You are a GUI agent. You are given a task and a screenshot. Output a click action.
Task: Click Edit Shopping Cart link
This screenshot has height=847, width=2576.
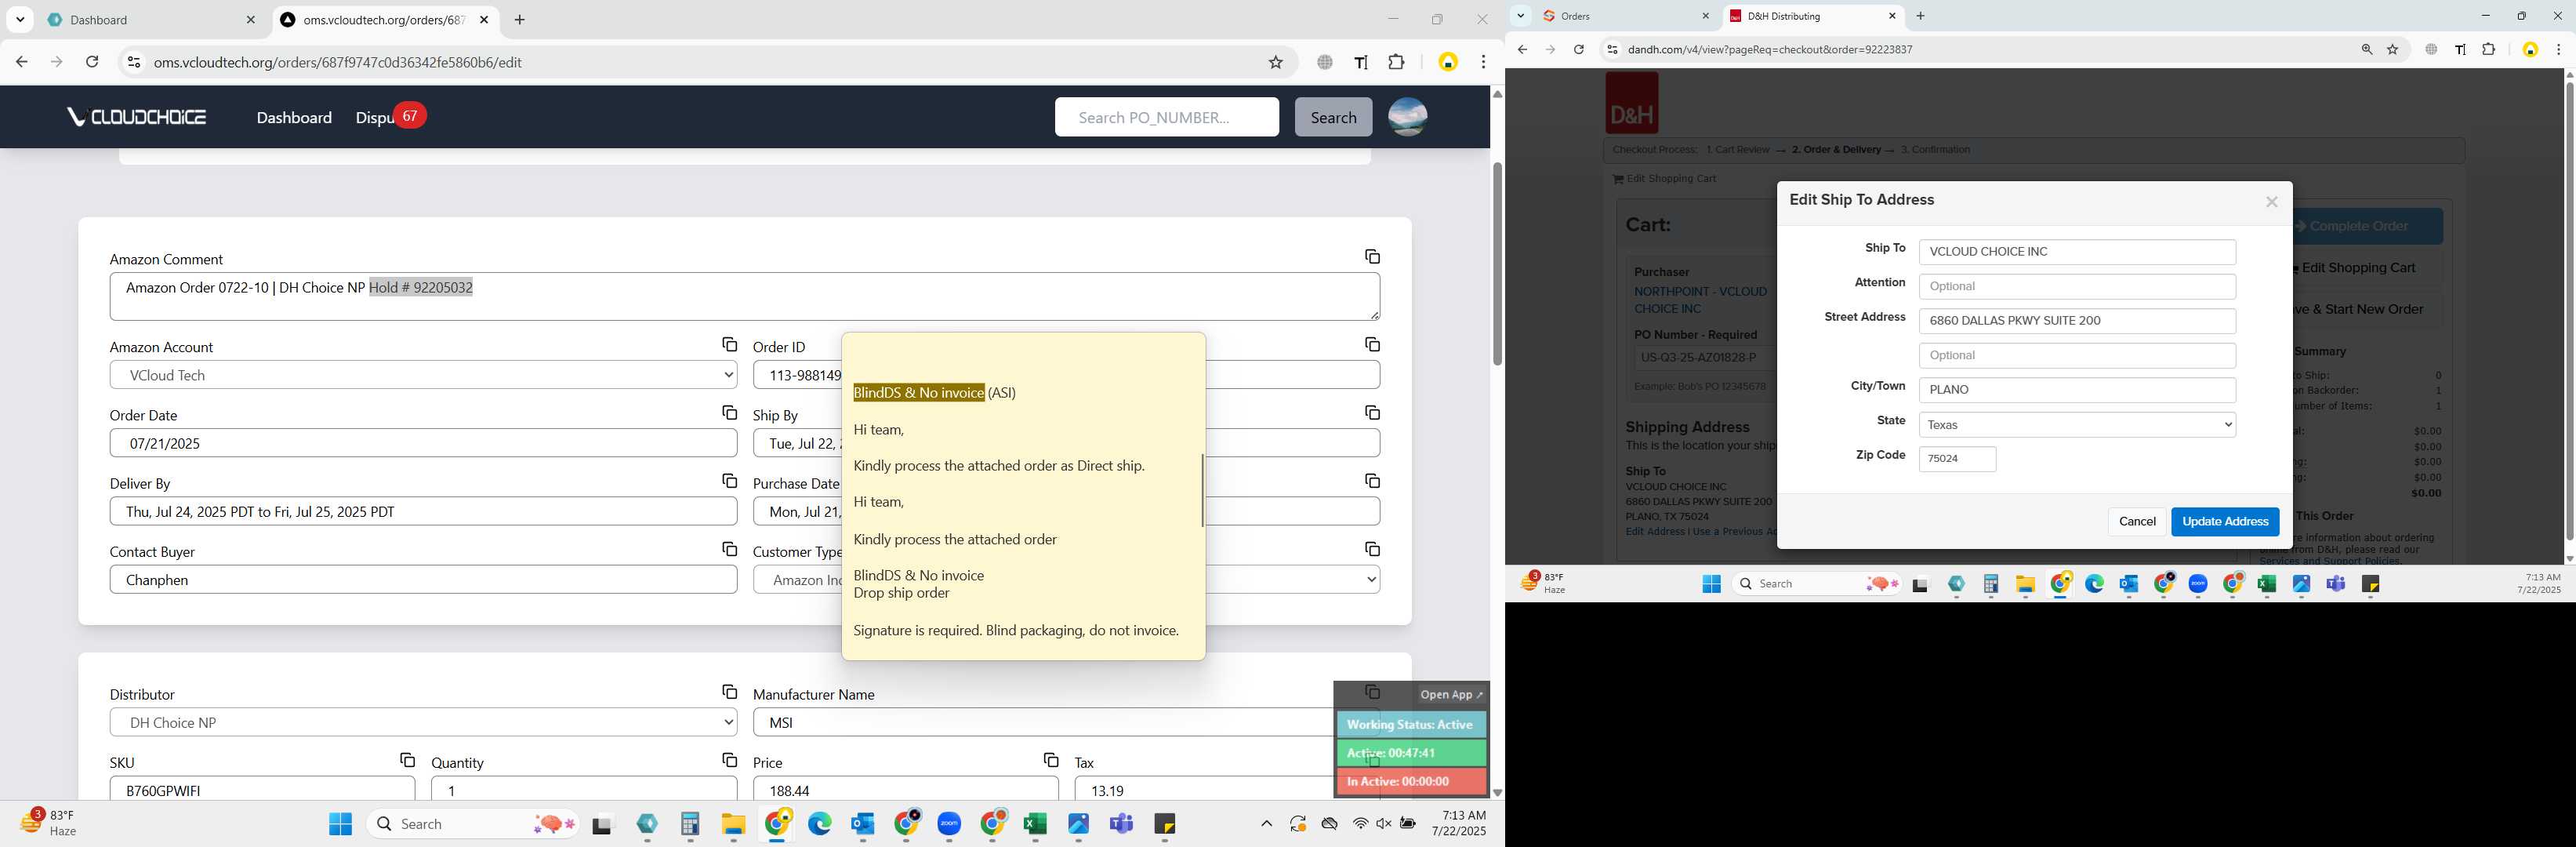click(1665, 179)
